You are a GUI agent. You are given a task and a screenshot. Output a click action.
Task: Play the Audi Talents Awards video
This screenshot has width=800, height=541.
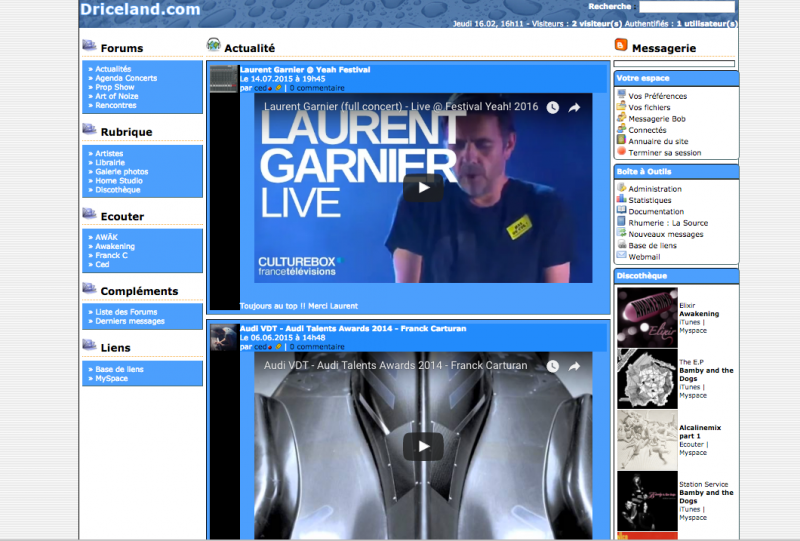(423, 447)
